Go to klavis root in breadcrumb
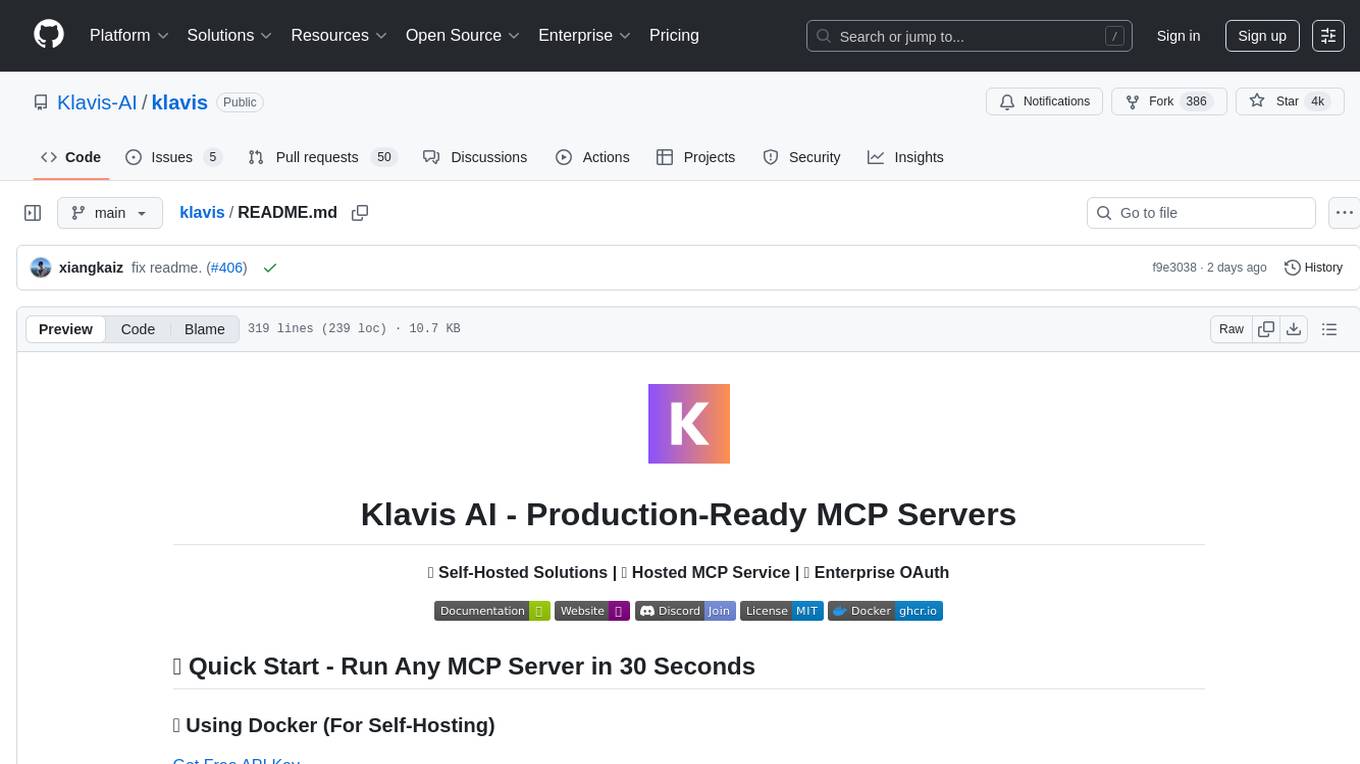 pyautogui.click(x=202, y=213)
